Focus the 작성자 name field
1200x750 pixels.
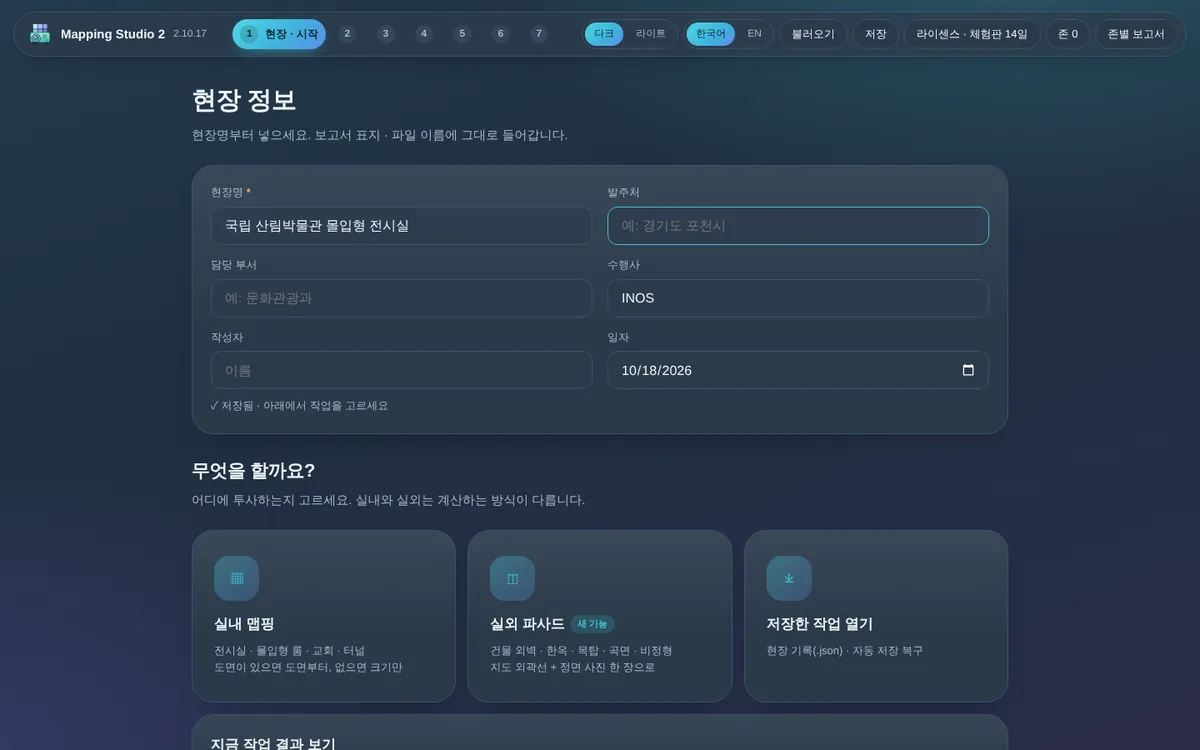click(x=401, y=370)
